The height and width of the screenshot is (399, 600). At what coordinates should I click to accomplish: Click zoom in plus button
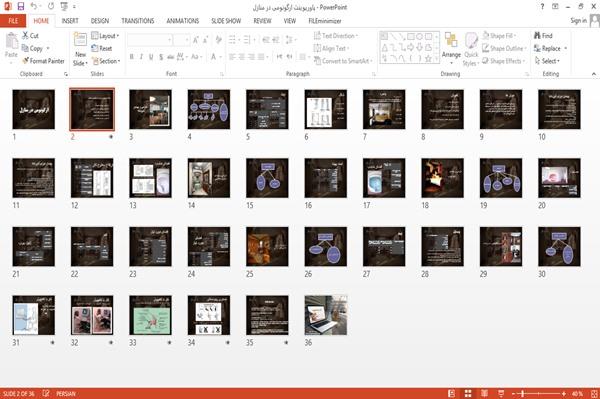point(564,393)
